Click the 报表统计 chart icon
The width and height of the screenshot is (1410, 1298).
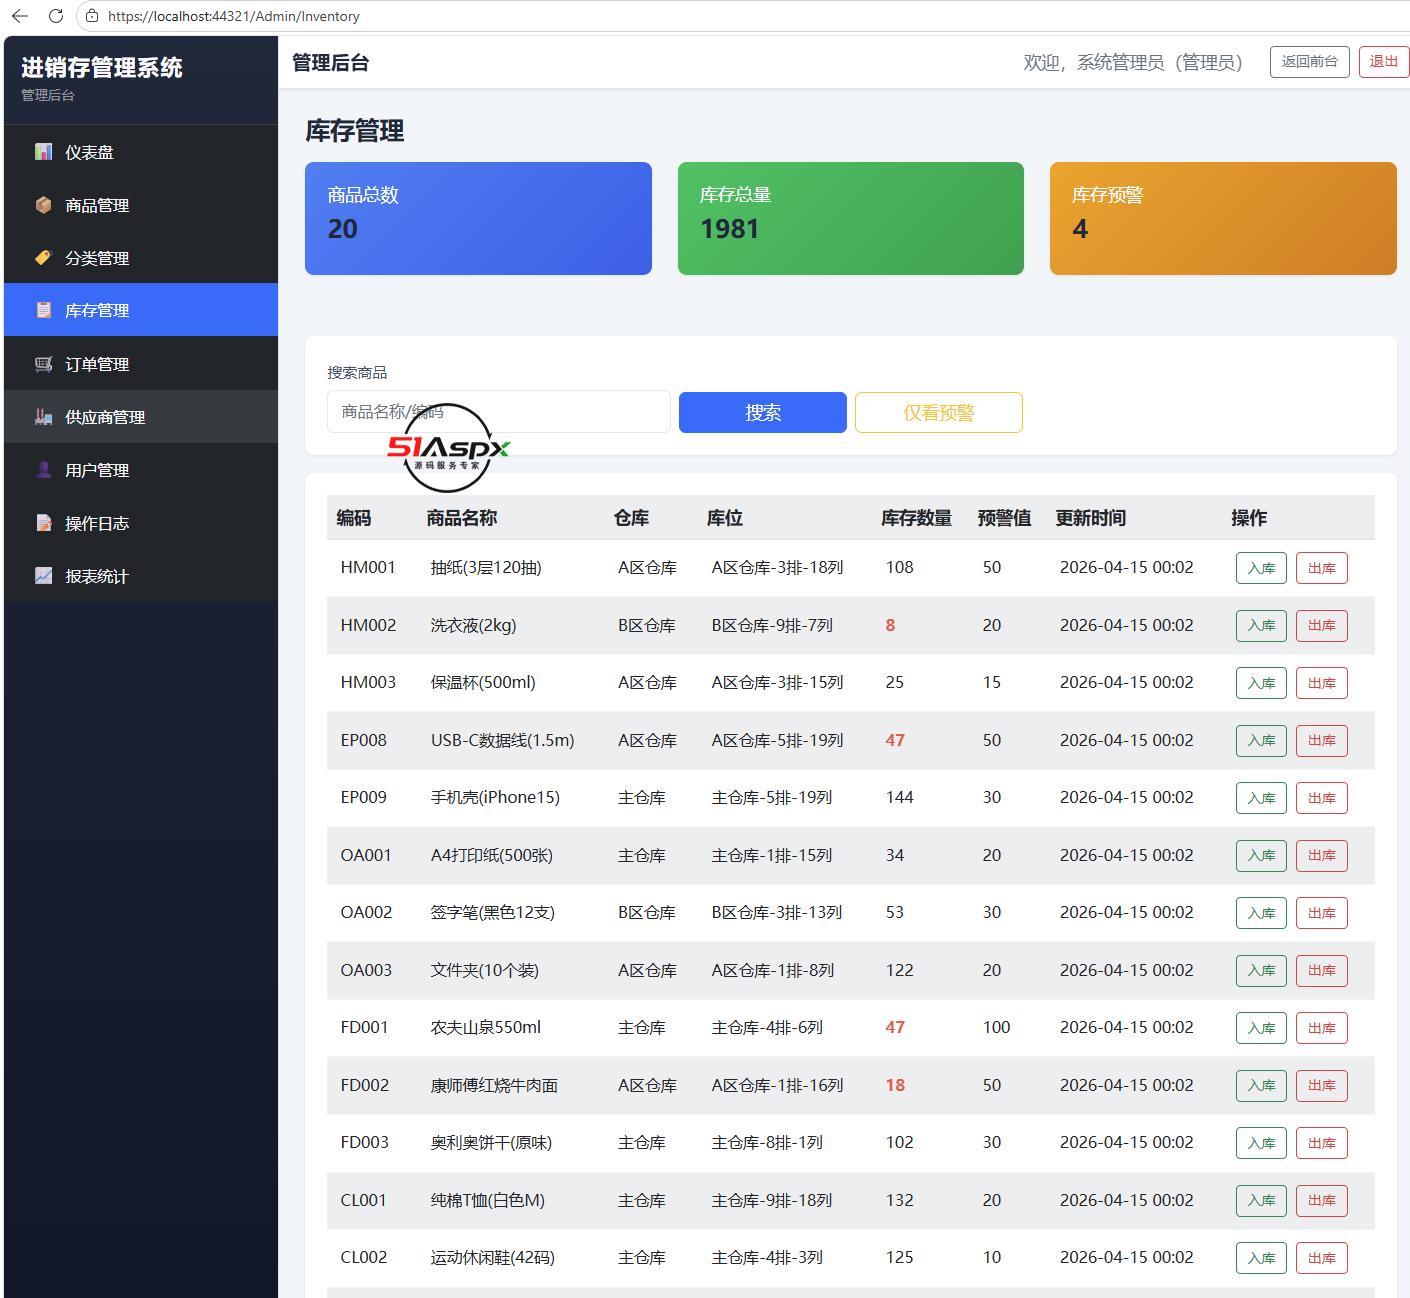pos(43,576)
